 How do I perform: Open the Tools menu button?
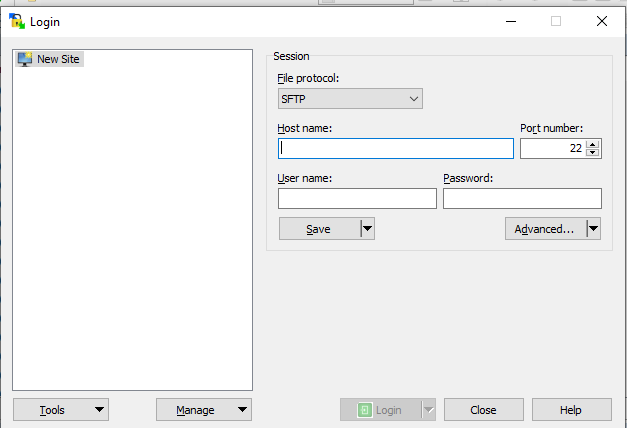61,410
